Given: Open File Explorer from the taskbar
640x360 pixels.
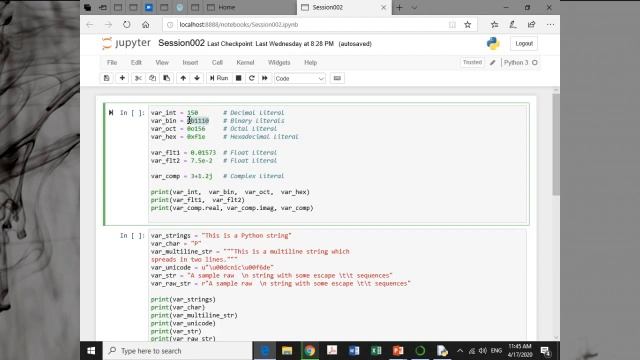Looking at the screenshot, I should click(x=287, y=351).
